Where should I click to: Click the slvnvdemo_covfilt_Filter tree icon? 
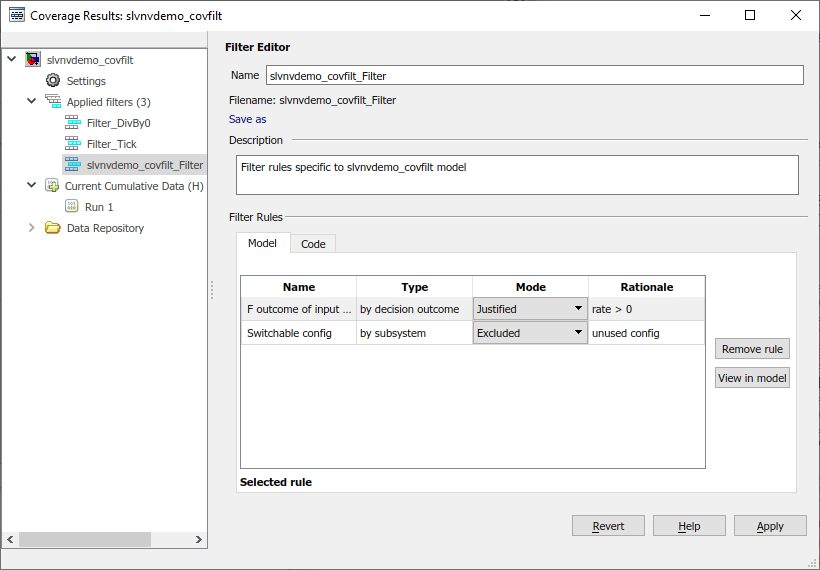point(73,164)
